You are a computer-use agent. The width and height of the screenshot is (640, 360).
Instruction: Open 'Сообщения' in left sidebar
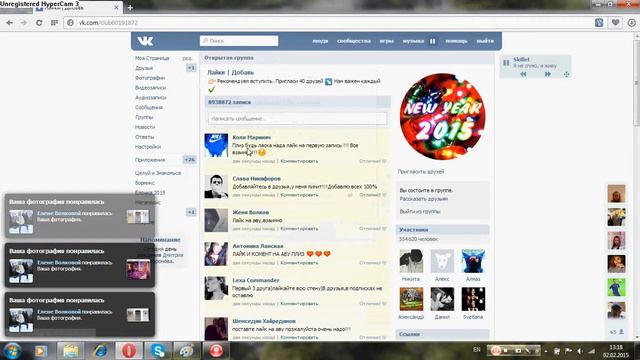(149, 107)
